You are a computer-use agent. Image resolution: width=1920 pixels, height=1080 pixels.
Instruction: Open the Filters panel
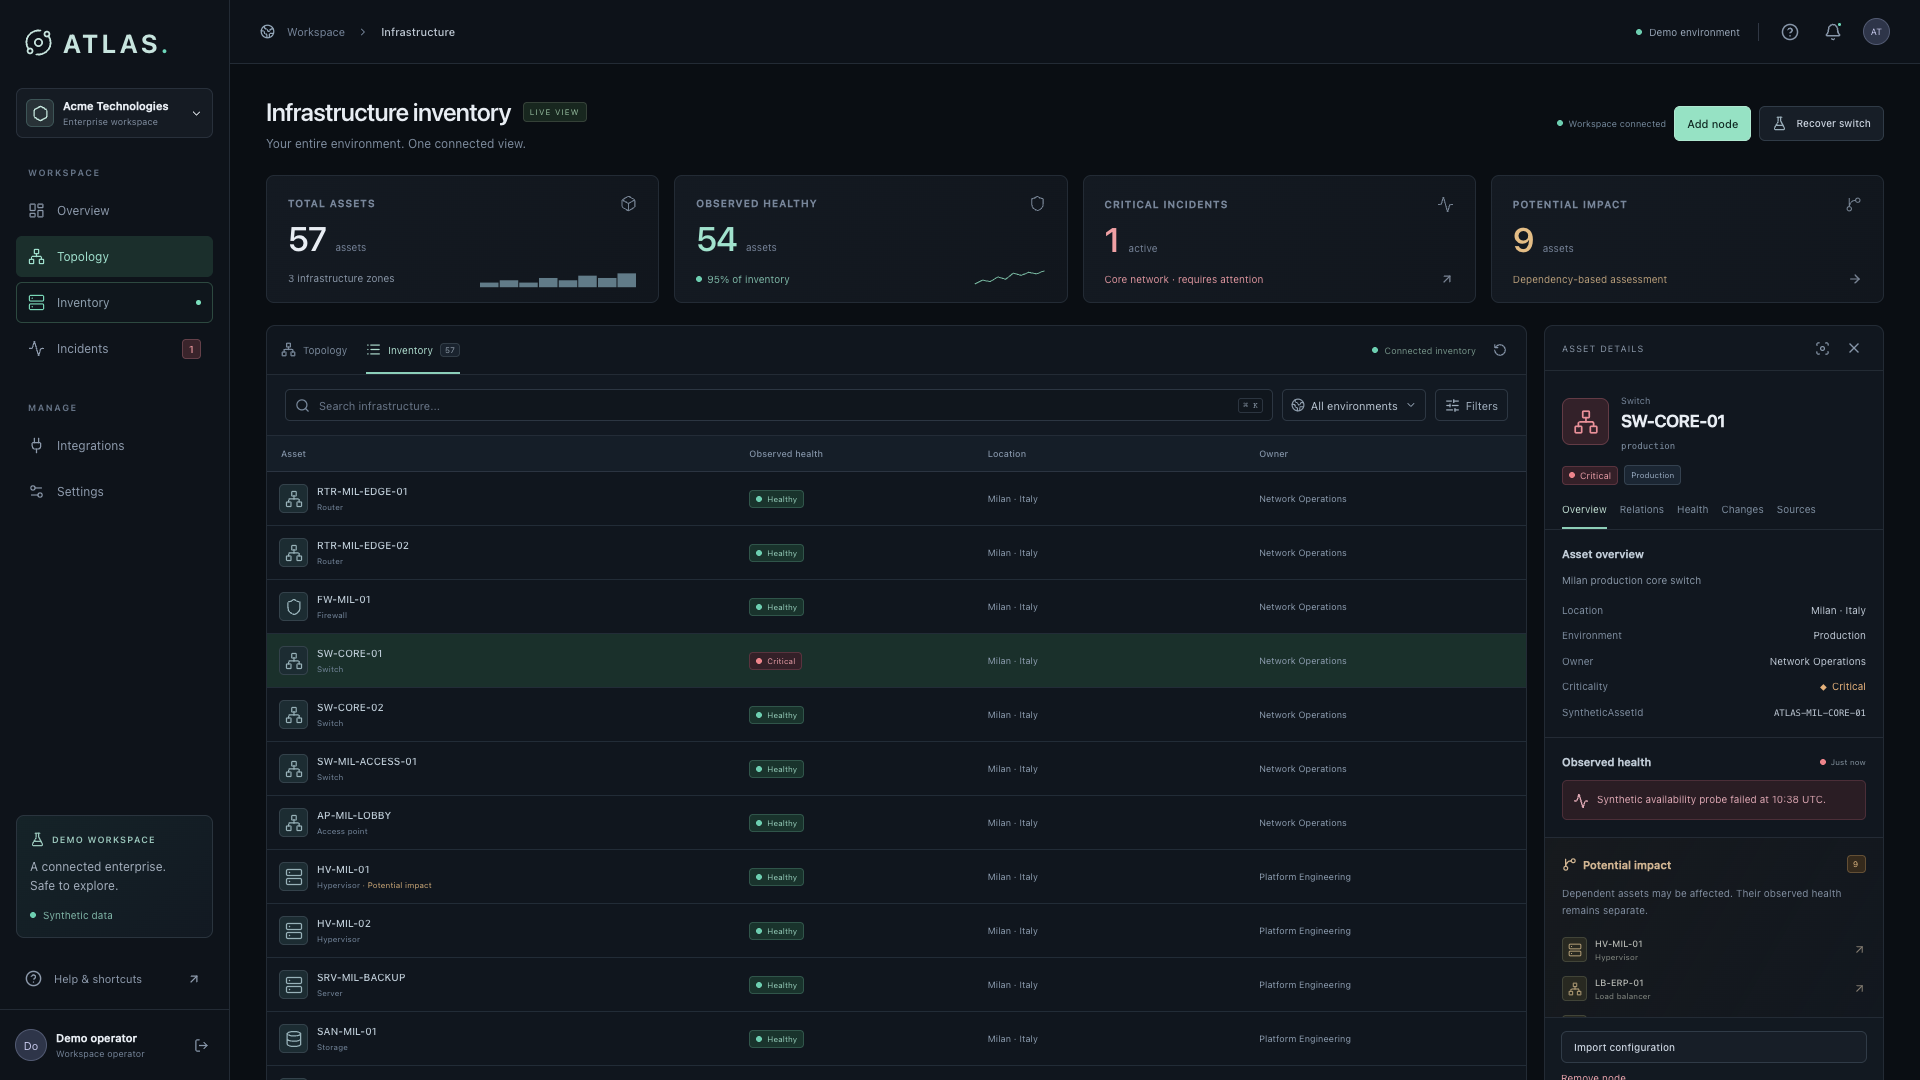click(1471, 405)
